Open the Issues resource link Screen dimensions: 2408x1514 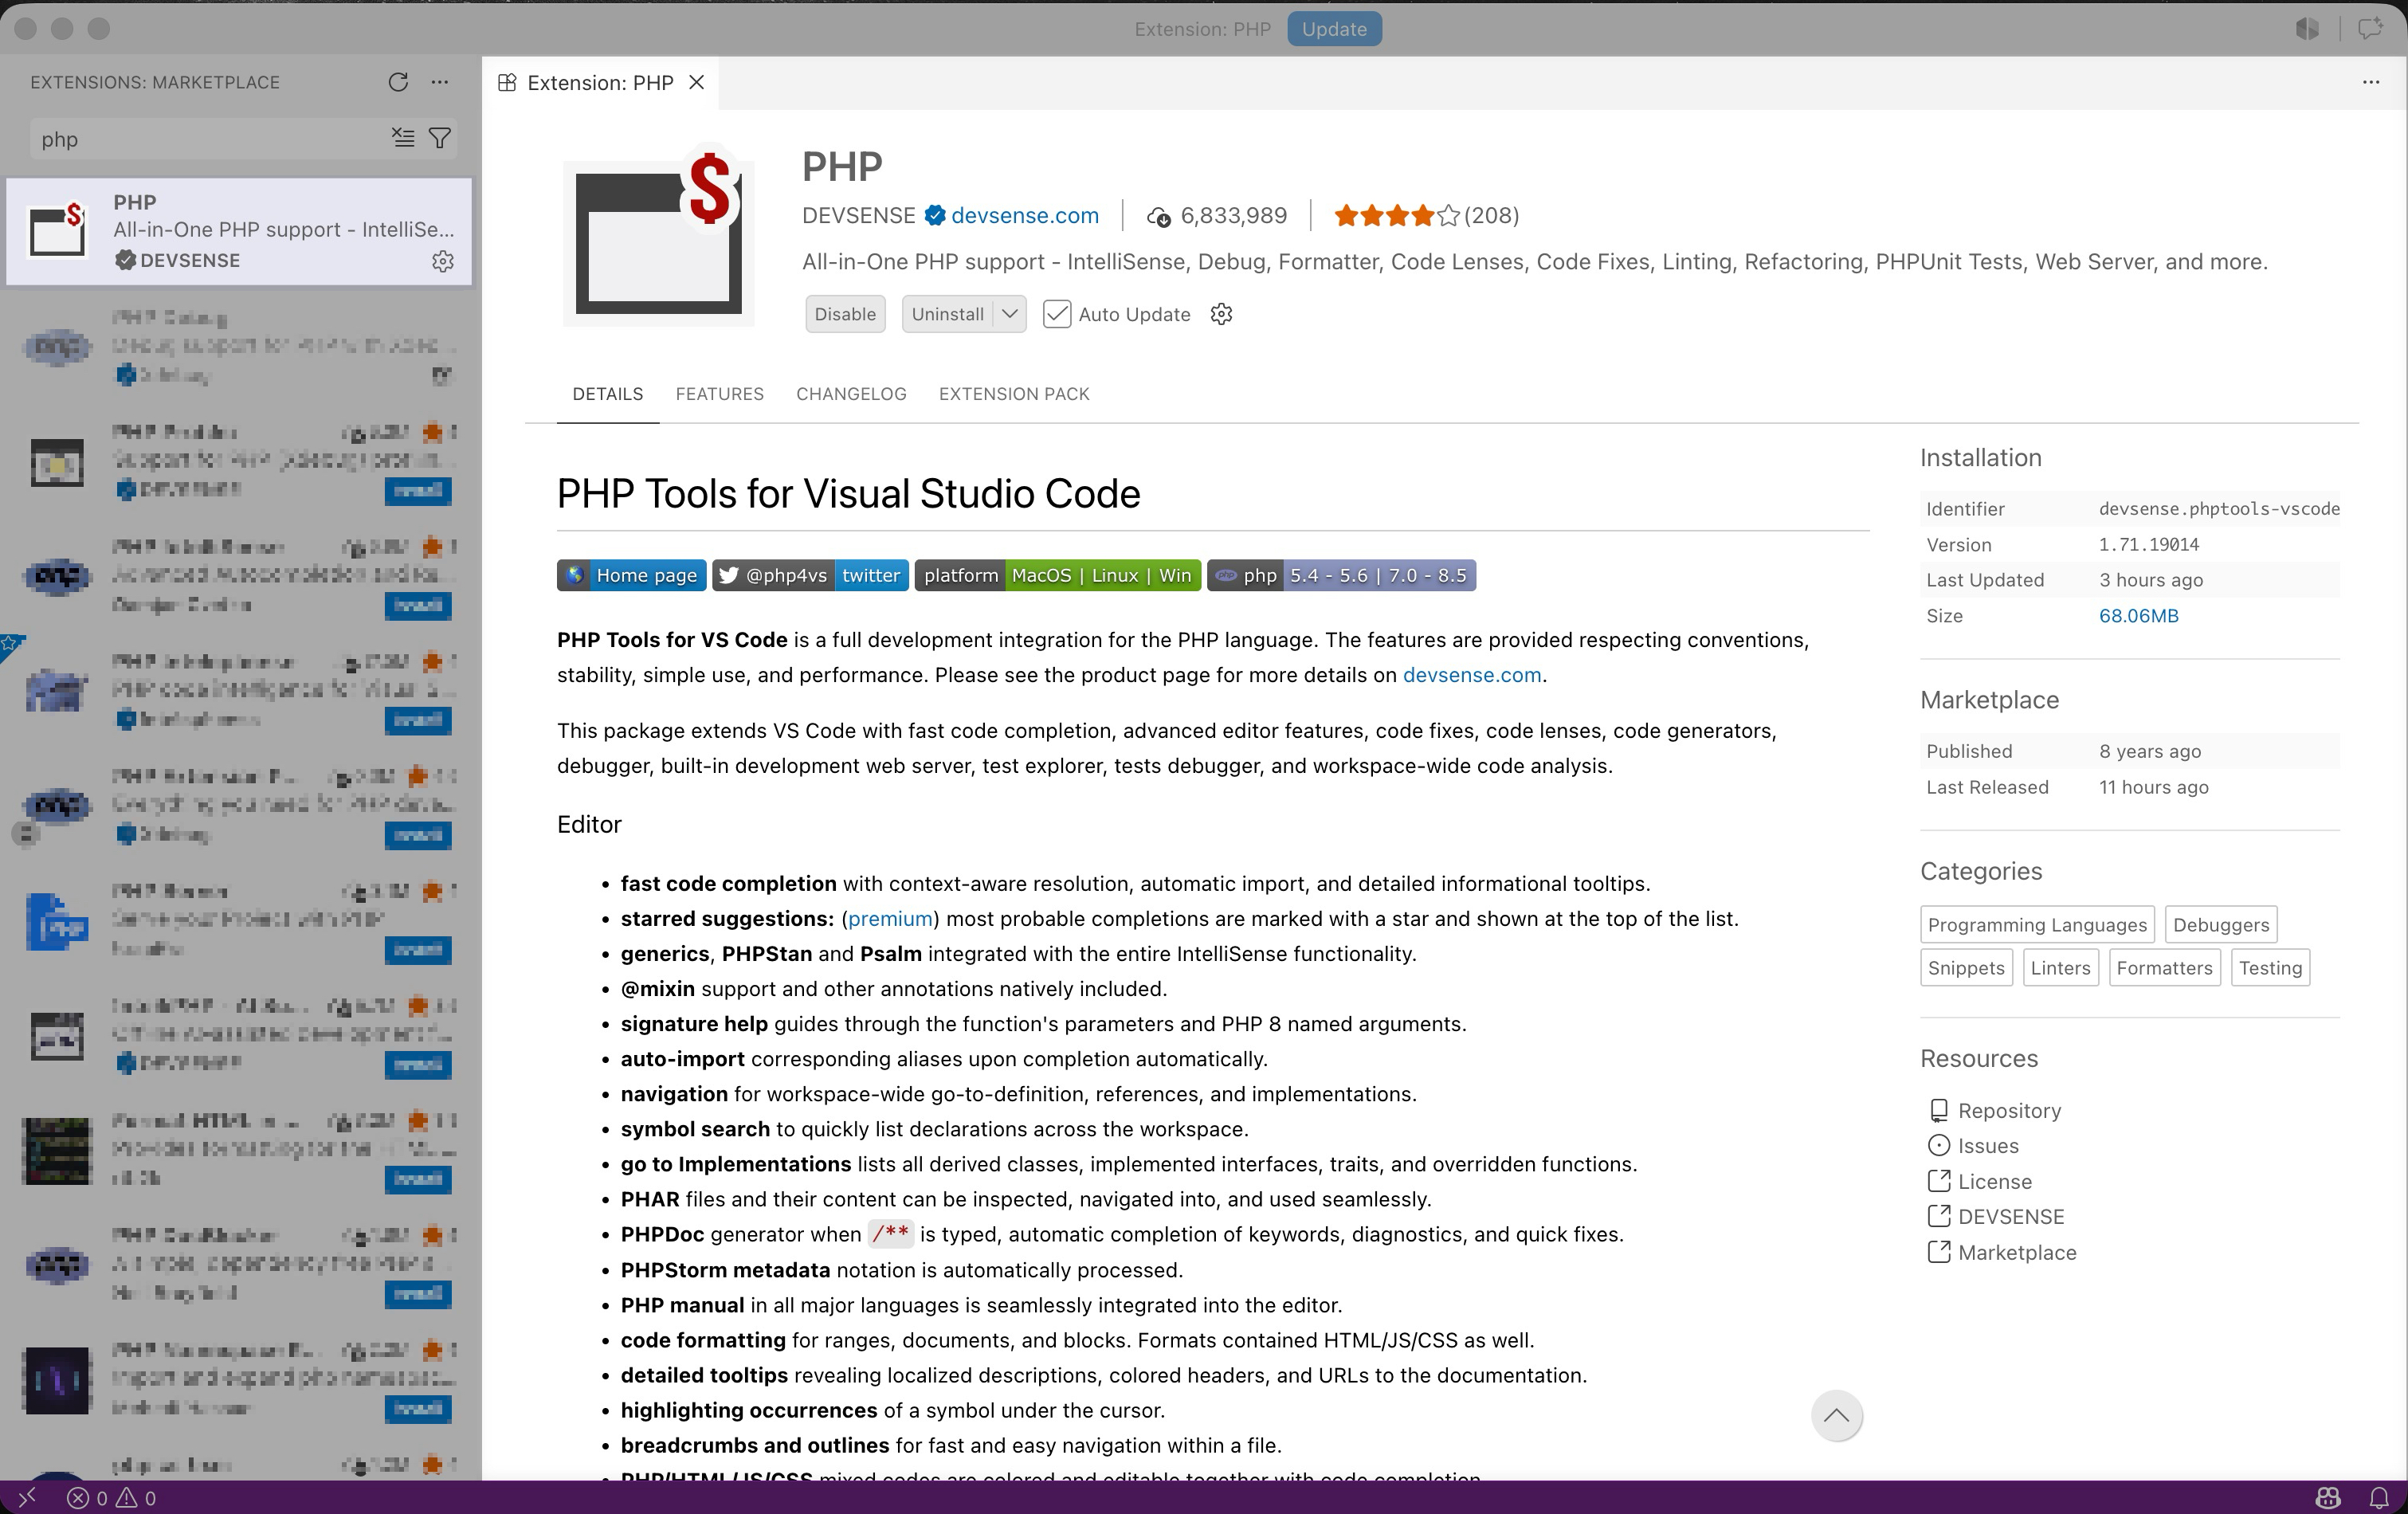click(1973, 1146)
